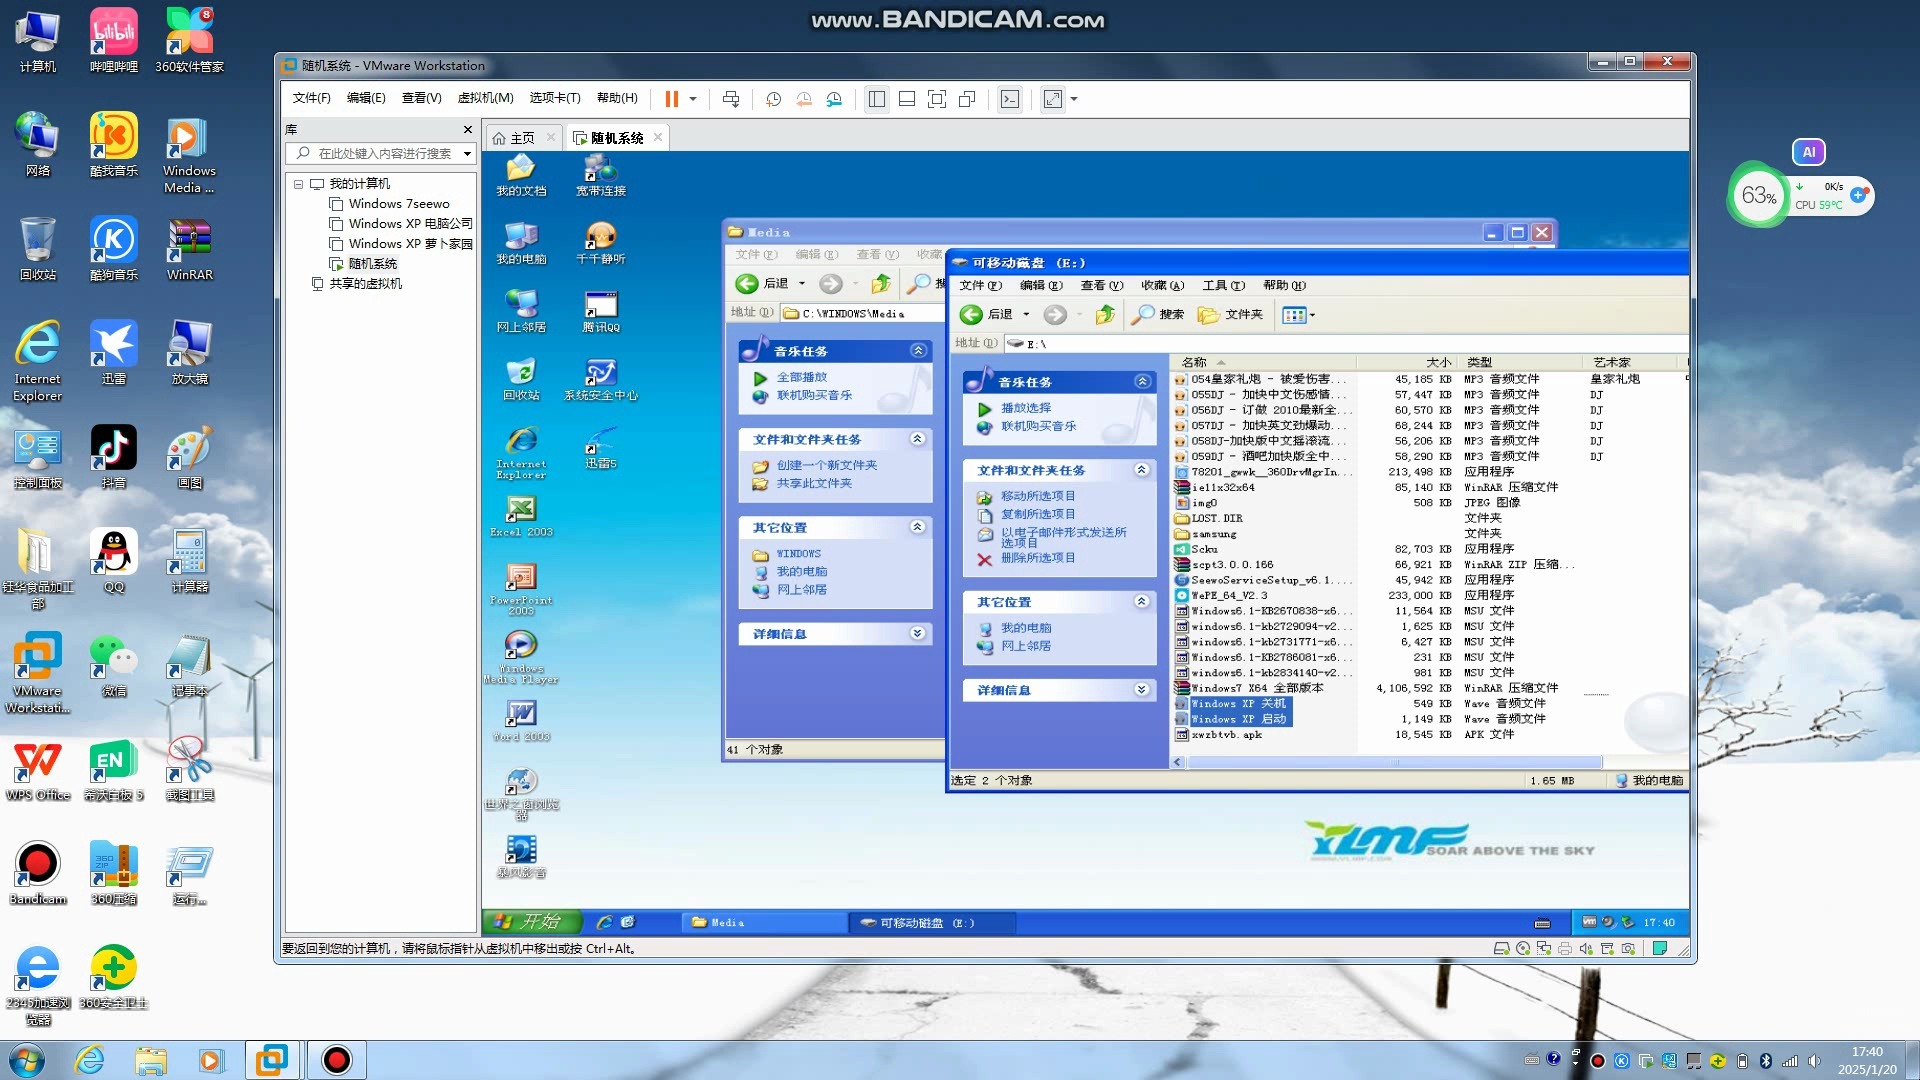Screen dimensions: 1920x1080
Task: Open the 虚拟机(M) menu in VMware
Action: click(485, 98)
